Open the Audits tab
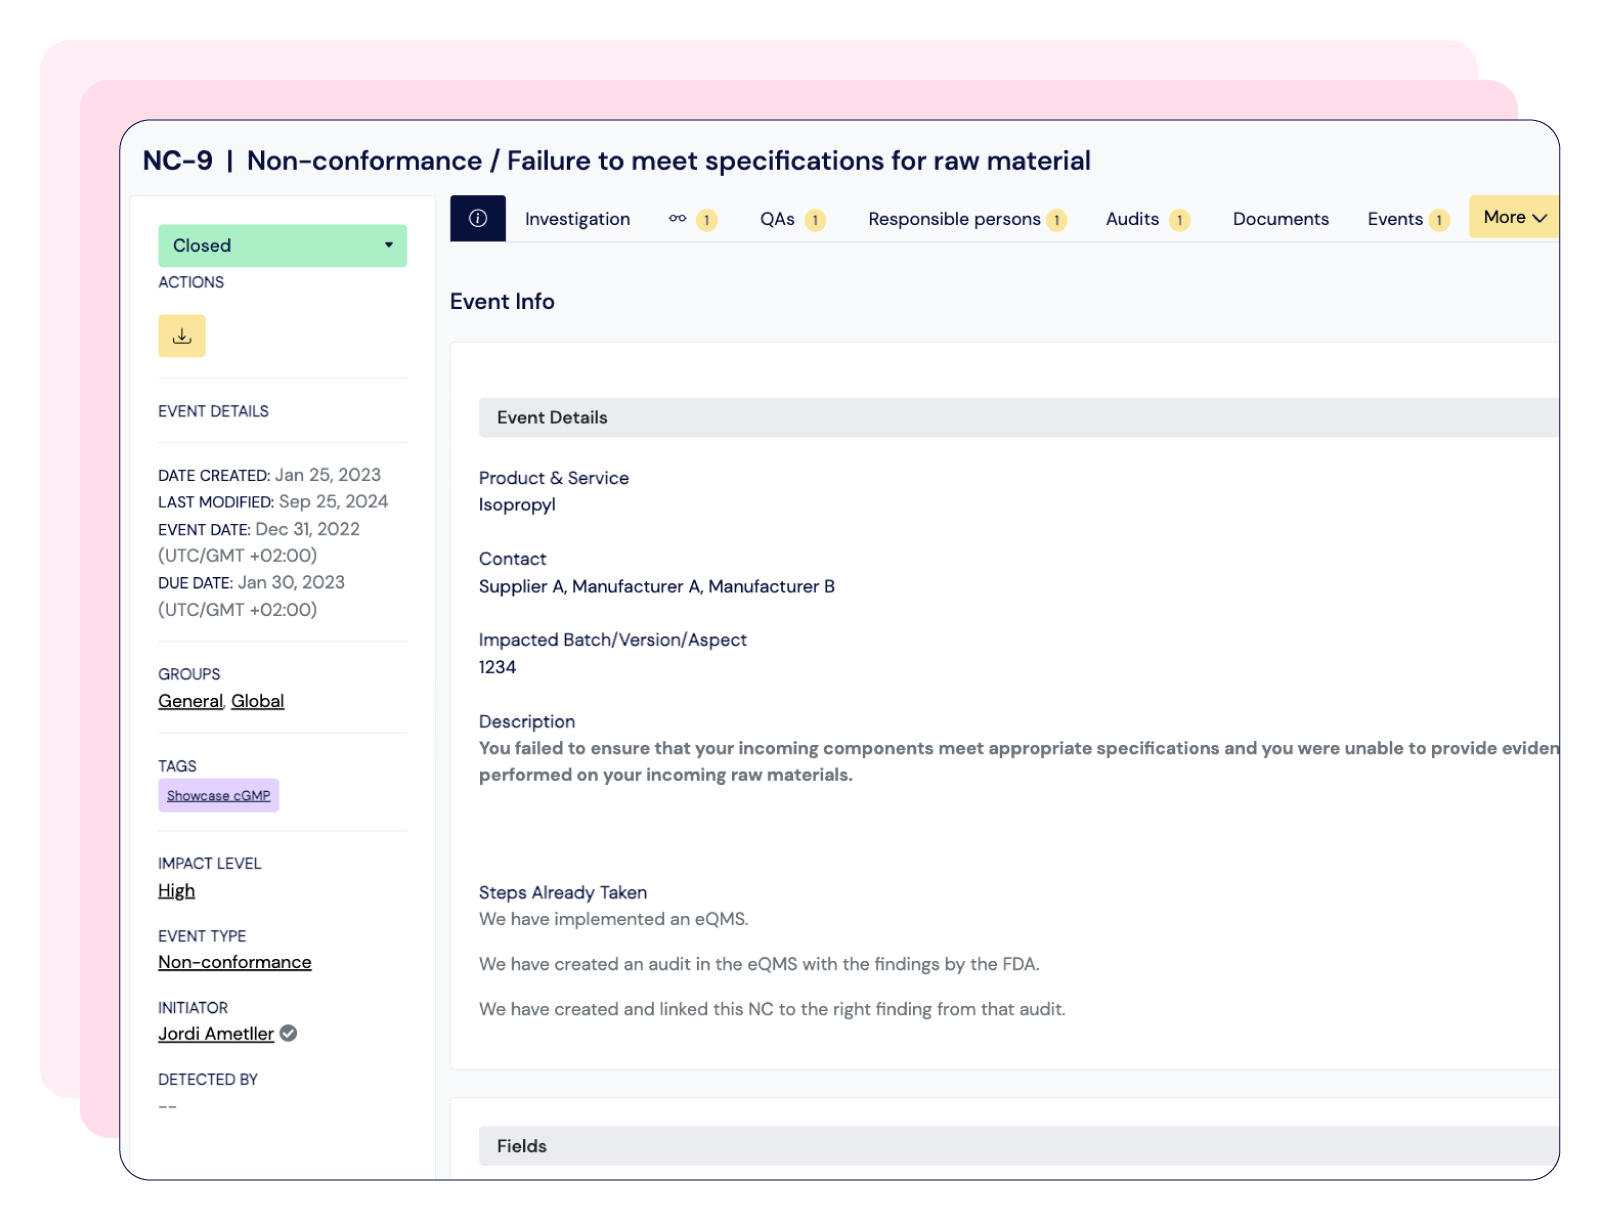This screenshot has height=1220, width=1600. click(x=1147, y=219)
